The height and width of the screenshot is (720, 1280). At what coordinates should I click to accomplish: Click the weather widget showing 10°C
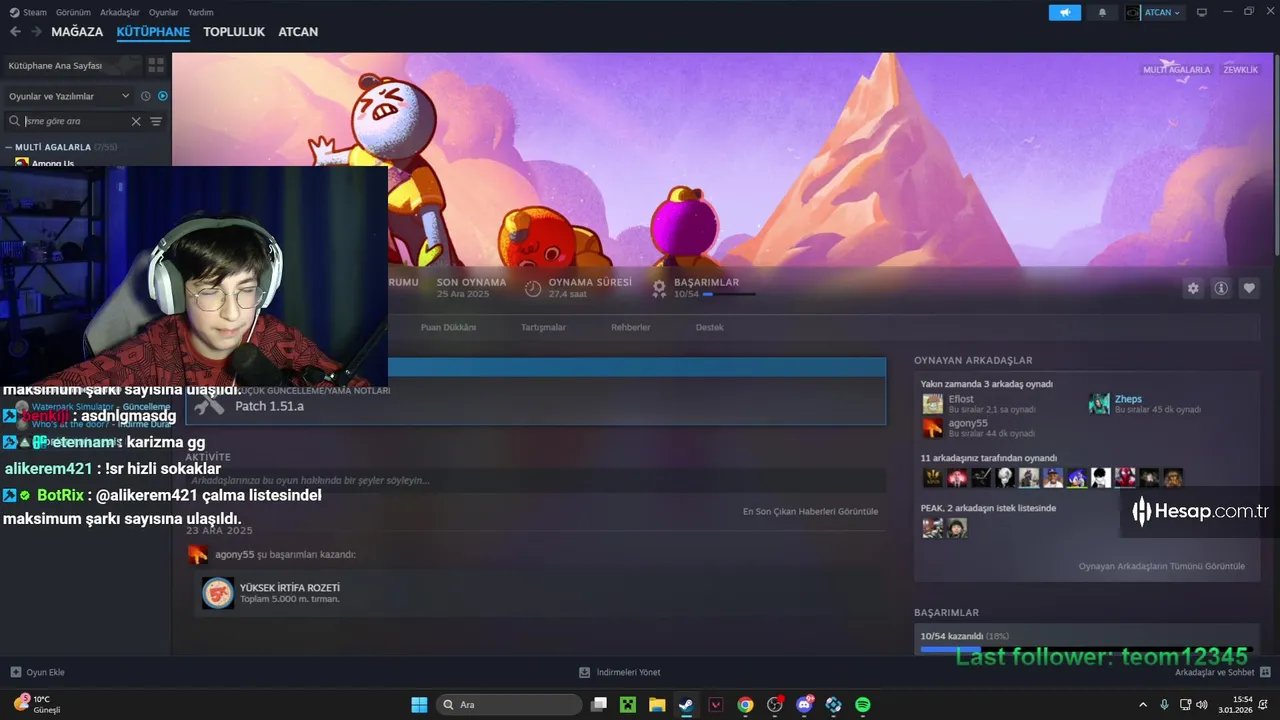[37, 704]
